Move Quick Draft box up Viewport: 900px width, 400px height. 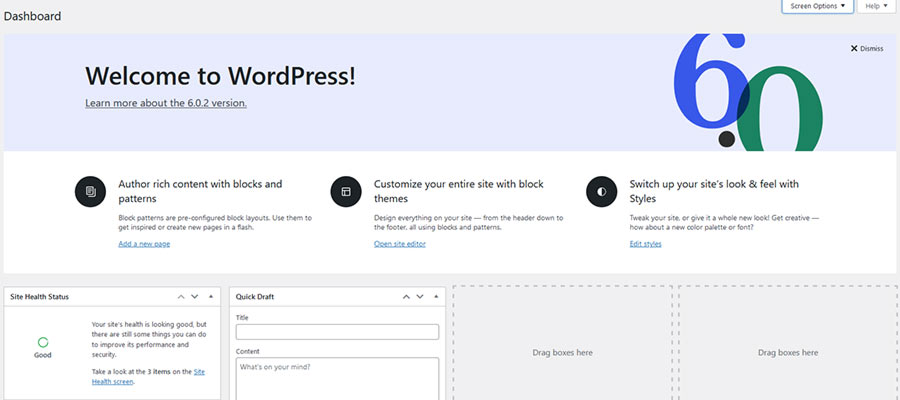[x=405, y=297]
